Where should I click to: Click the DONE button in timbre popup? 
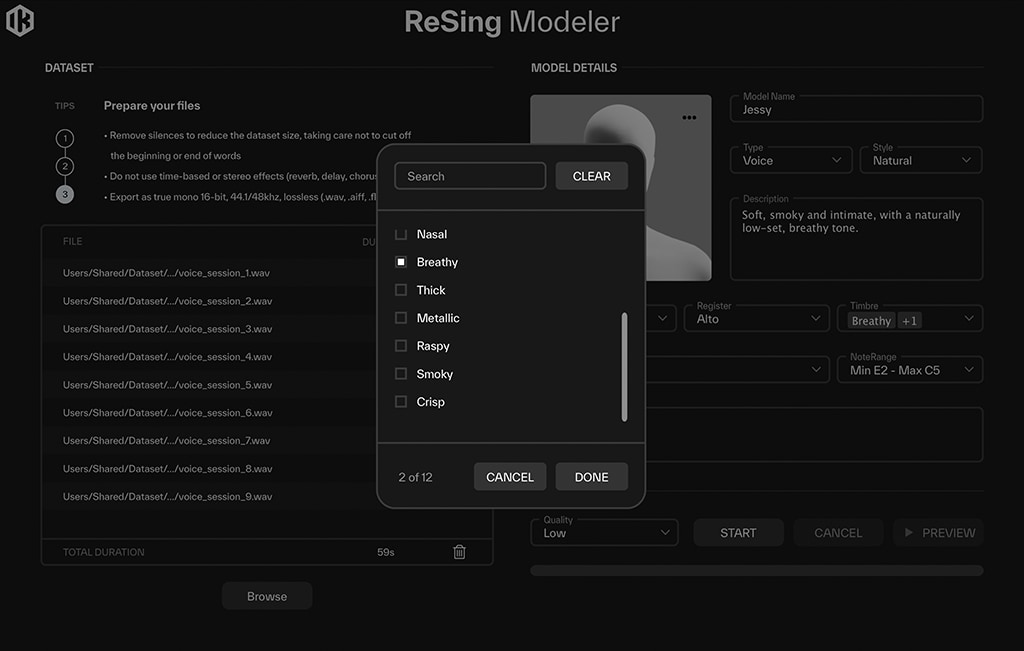point(592,477)
